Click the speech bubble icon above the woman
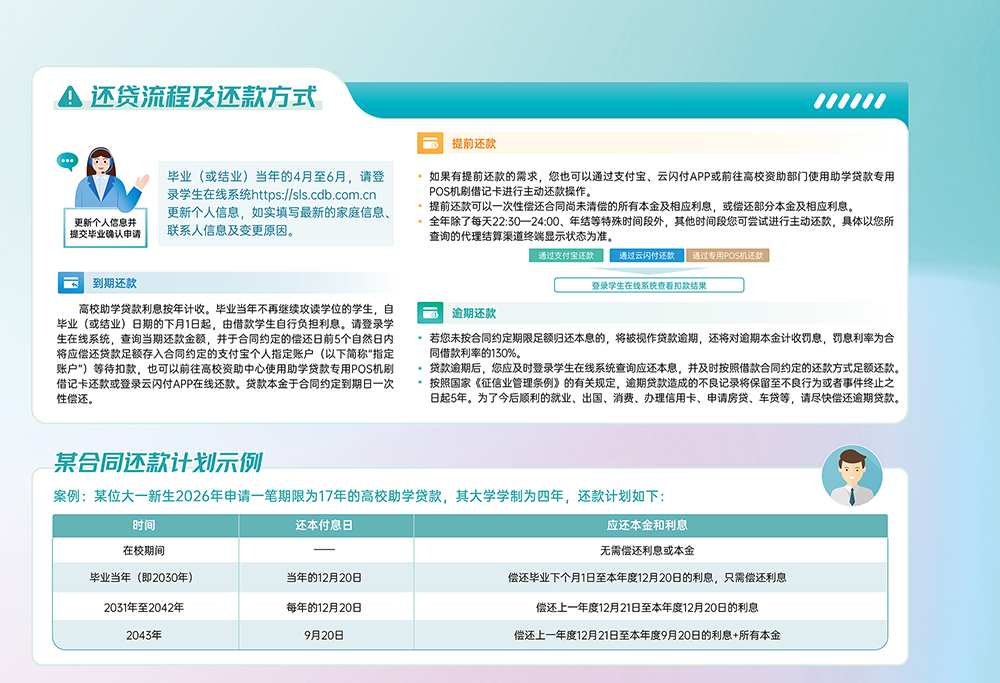 pyautogui.click(x=68, y=161)
